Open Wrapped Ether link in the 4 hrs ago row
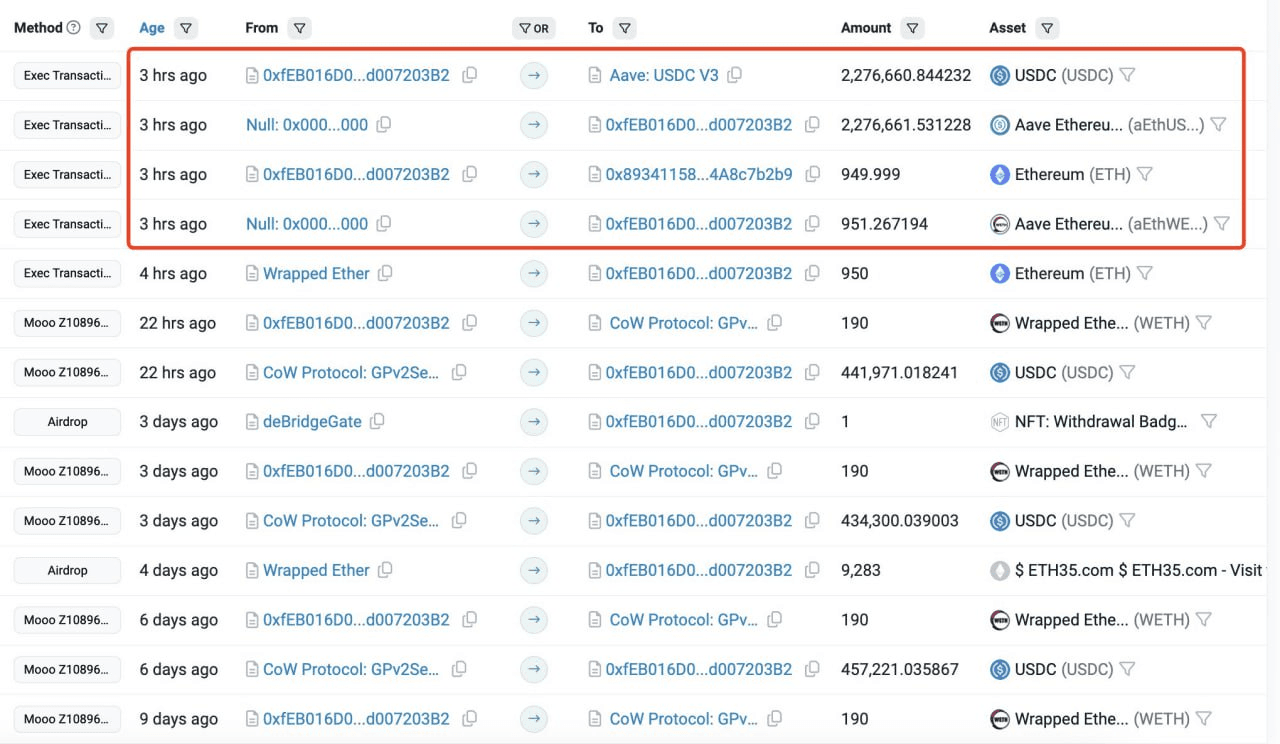 pyautogui.click(x=316, y=273)
